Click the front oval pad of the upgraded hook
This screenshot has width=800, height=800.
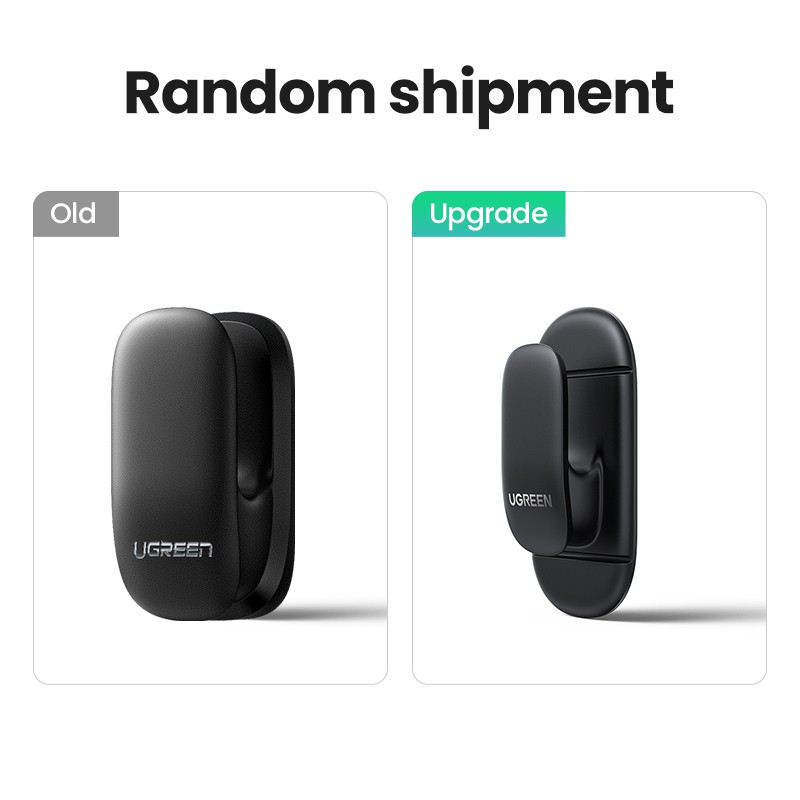(x=531, y=449)
